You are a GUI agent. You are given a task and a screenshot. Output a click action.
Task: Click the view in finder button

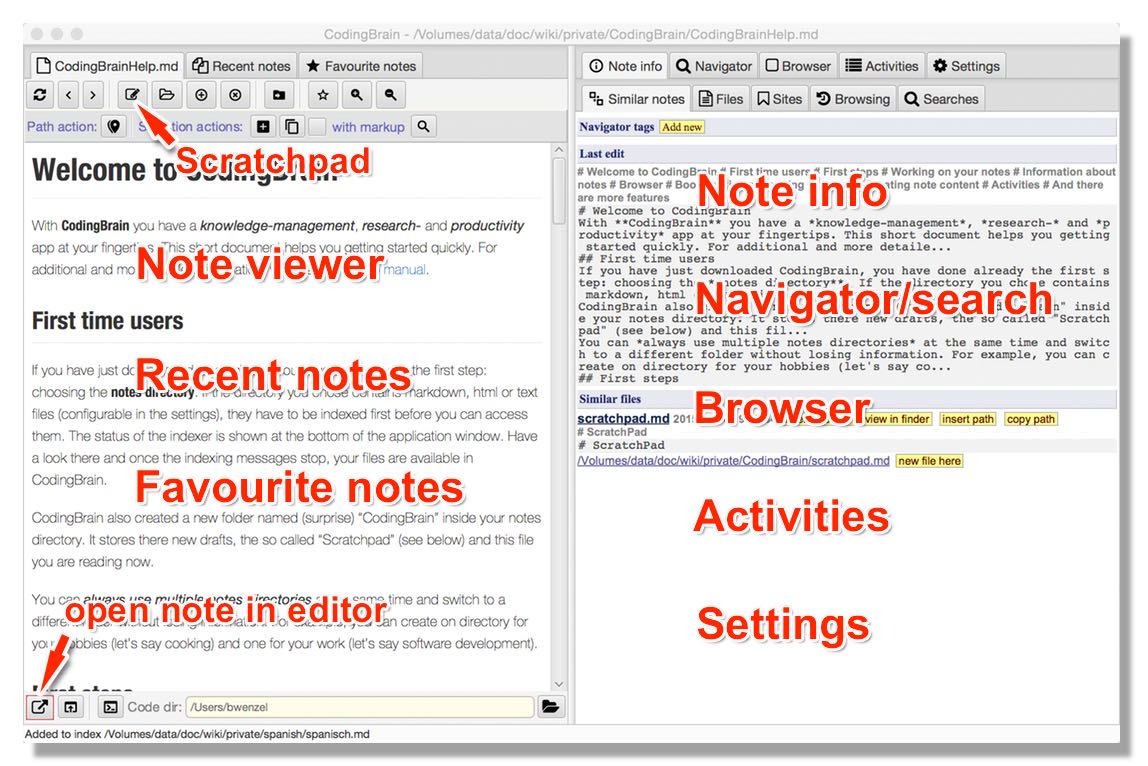(x=897, y=419)
